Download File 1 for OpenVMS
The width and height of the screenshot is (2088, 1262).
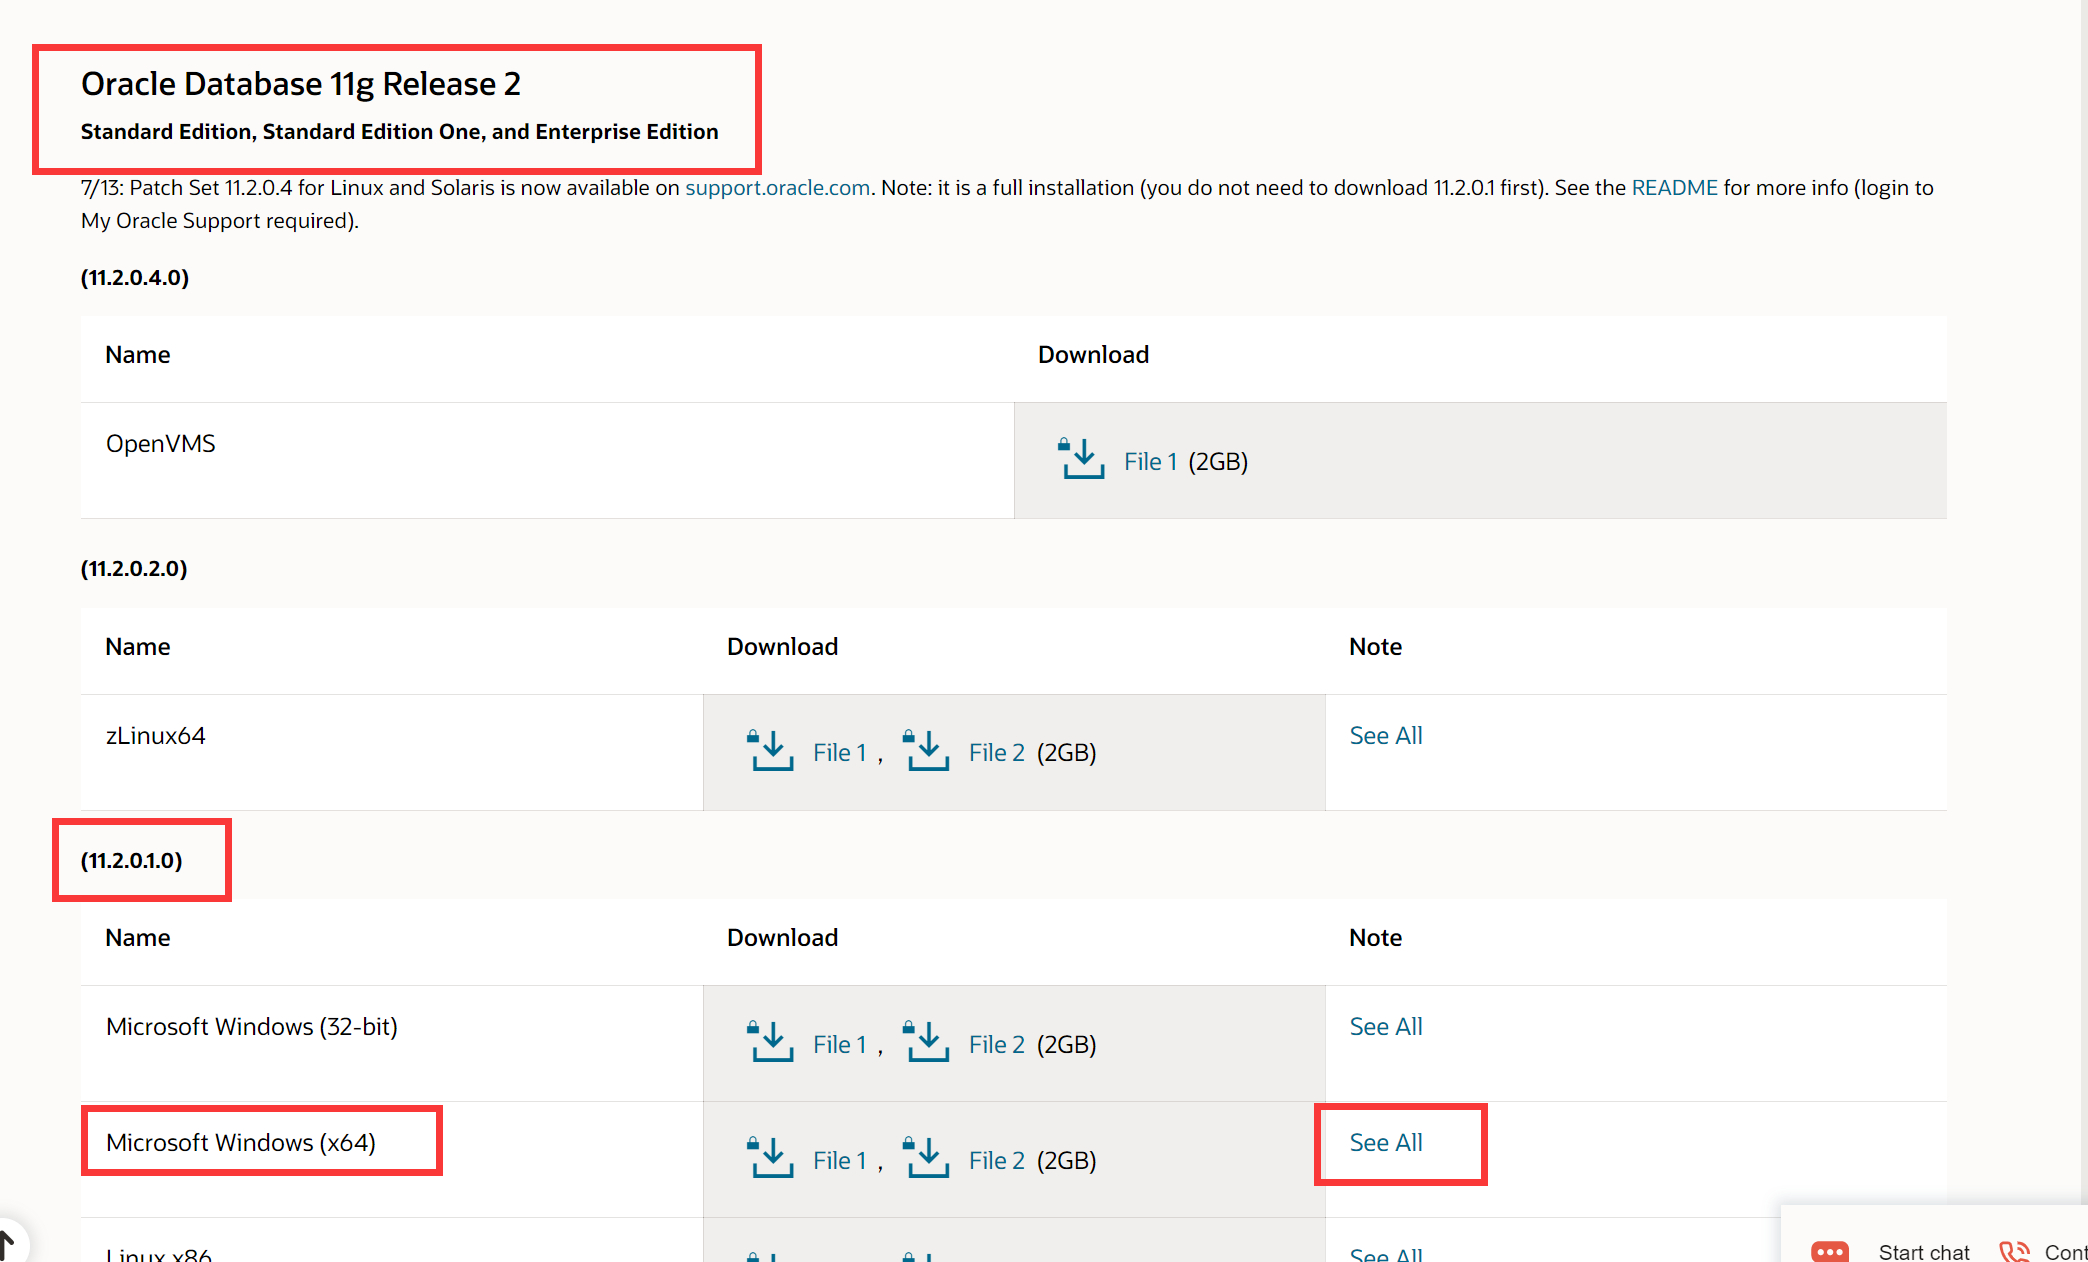1150,462
